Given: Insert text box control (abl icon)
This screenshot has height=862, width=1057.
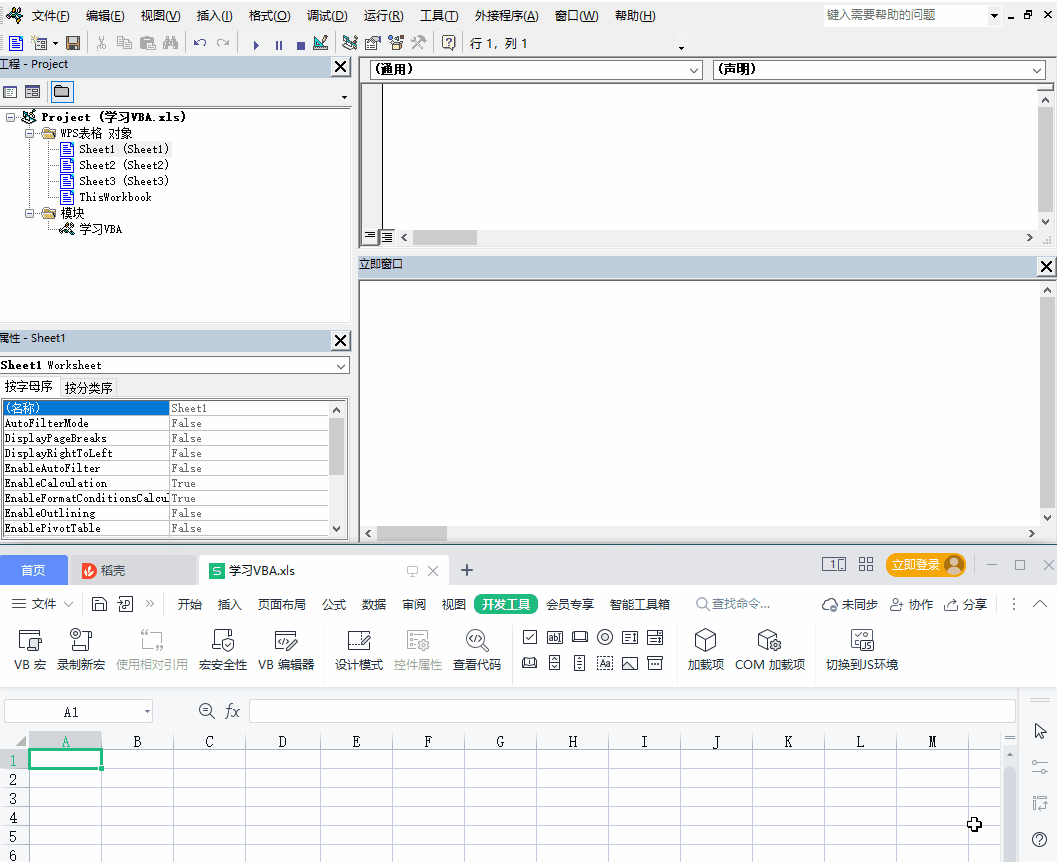Looking at the screenshot, I should (555, 638).
